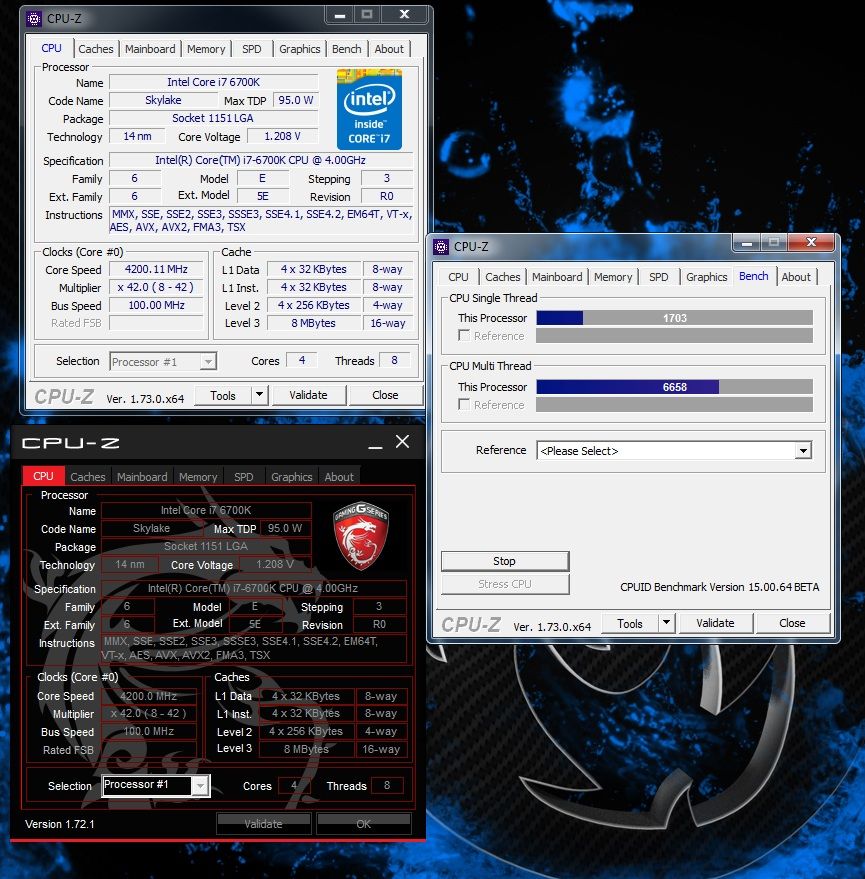Open About tab in top CPU-Z window
Viewport: 865px width, 879px height.
click(389, 49)
